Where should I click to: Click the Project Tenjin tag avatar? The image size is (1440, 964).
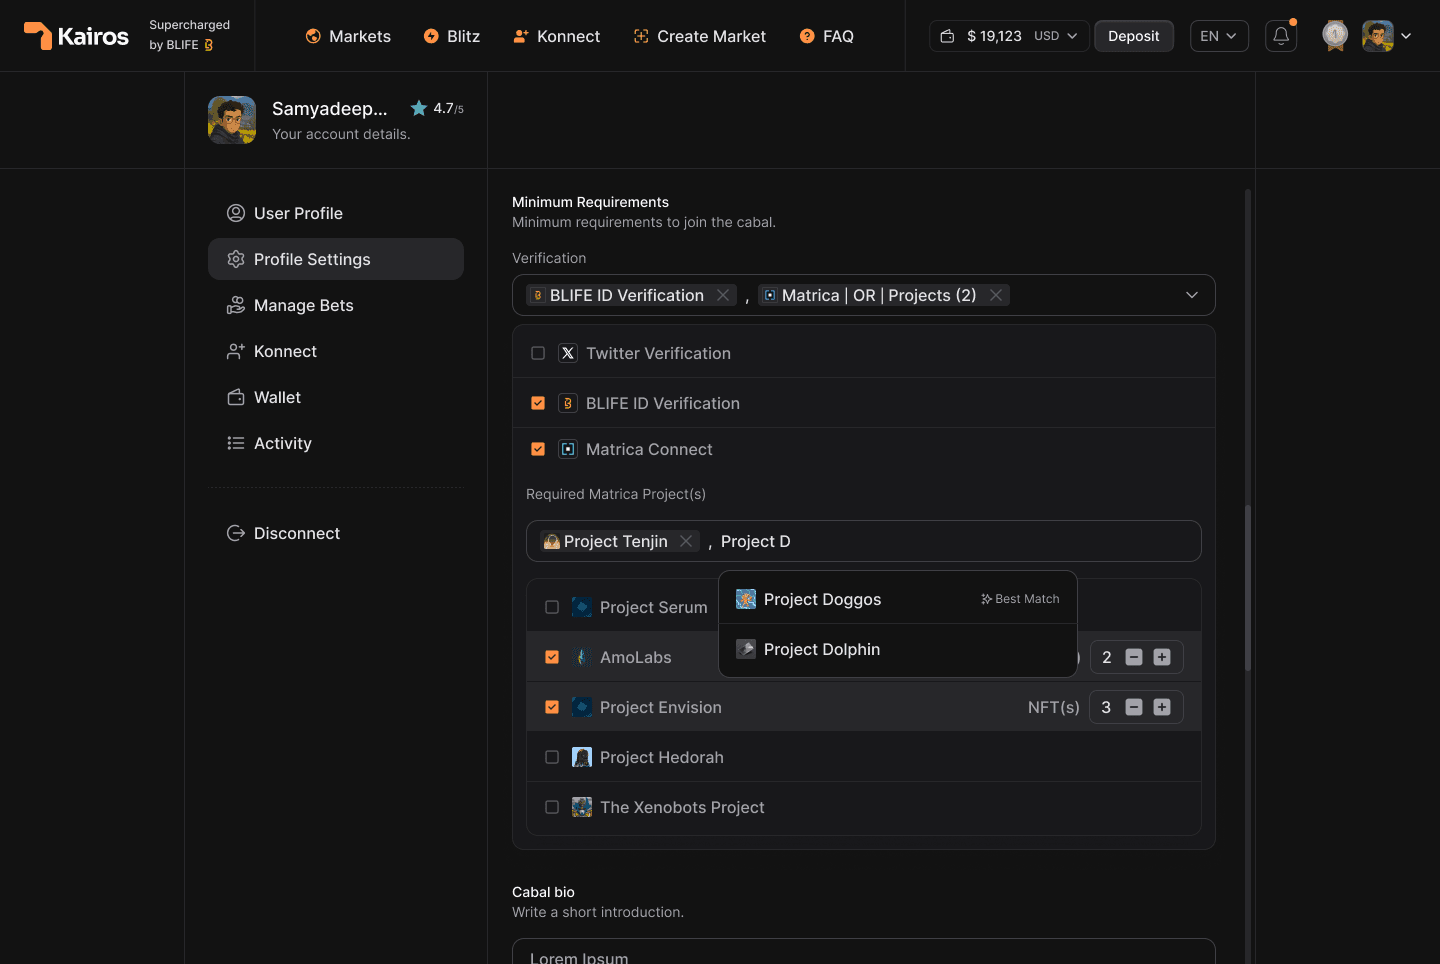point(552,541)
